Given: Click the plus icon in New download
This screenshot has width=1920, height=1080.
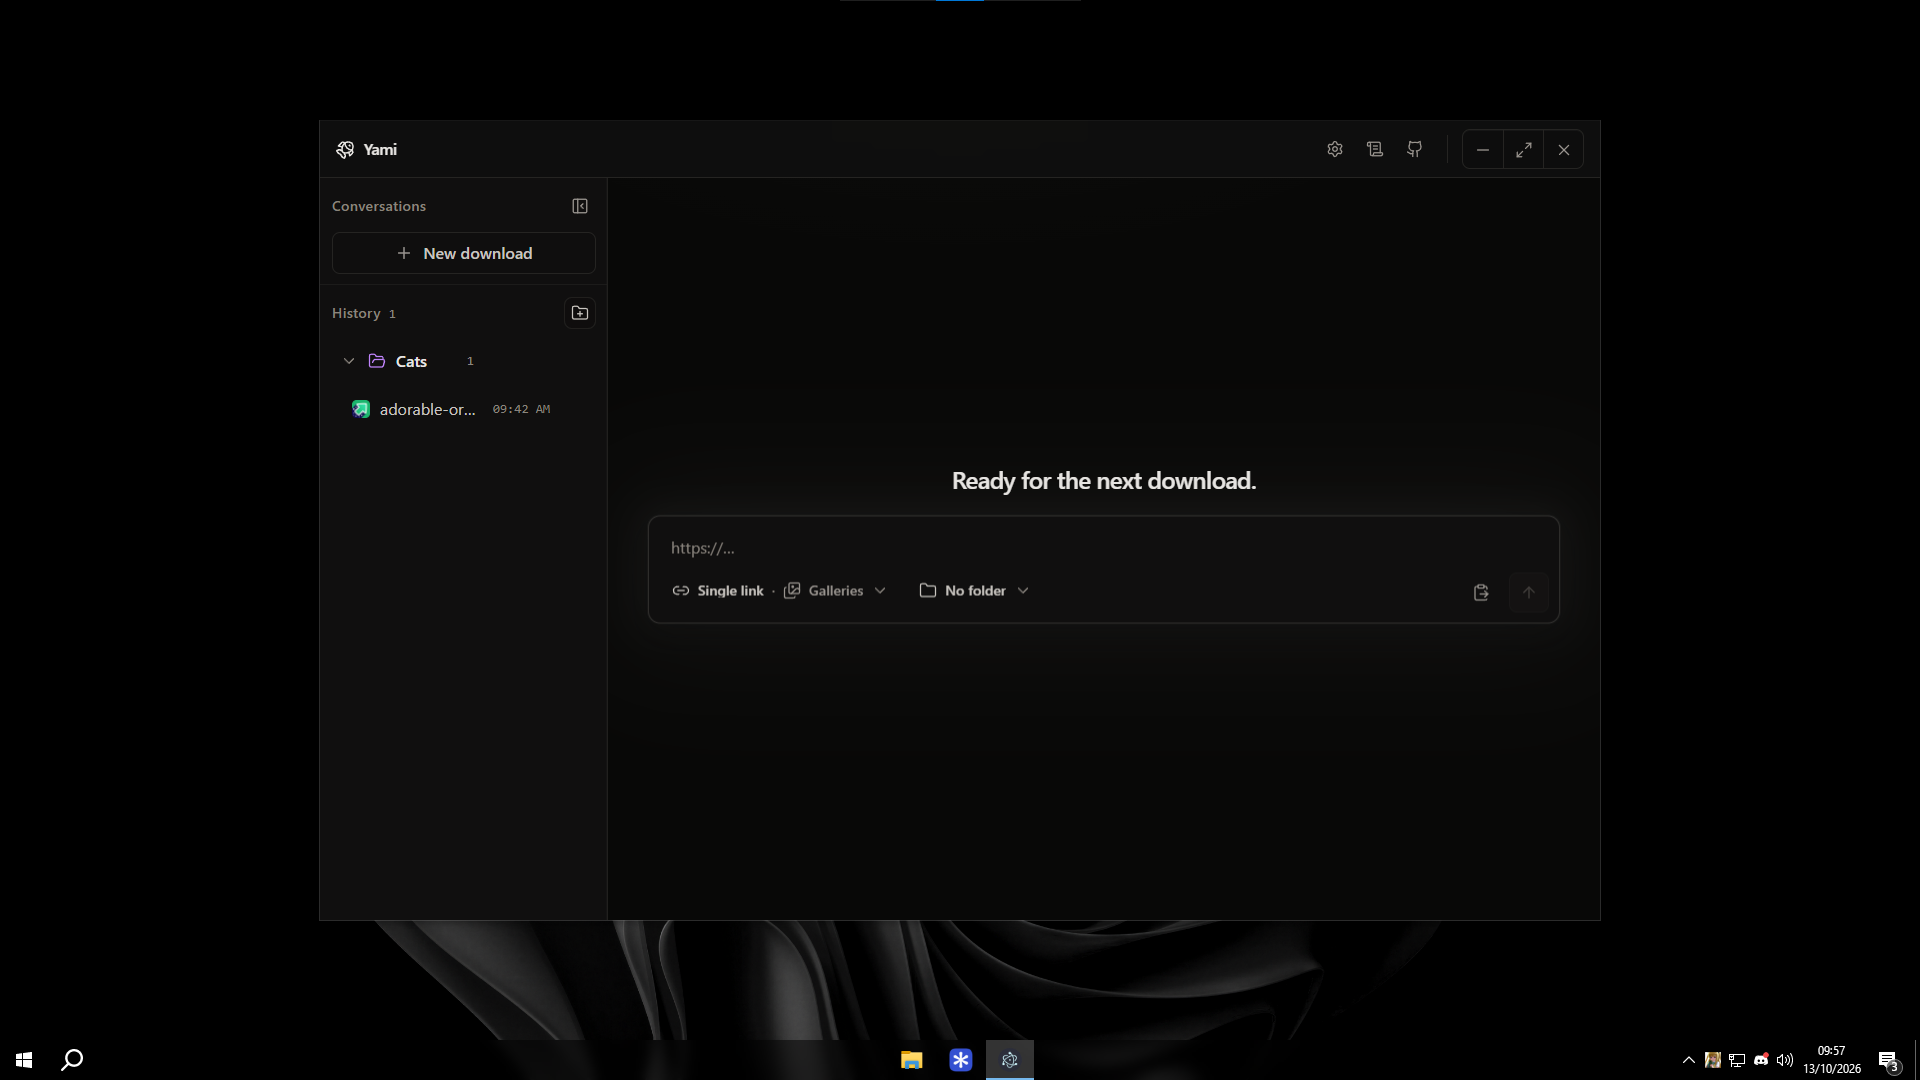Looking at the screenshot, I should (404, 254).
